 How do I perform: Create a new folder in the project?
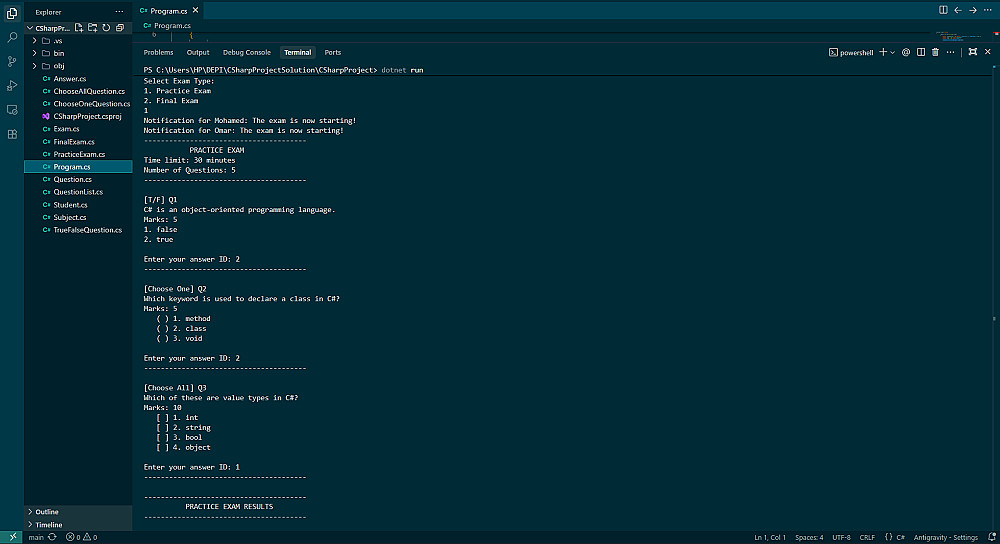[x=92, y=28]
